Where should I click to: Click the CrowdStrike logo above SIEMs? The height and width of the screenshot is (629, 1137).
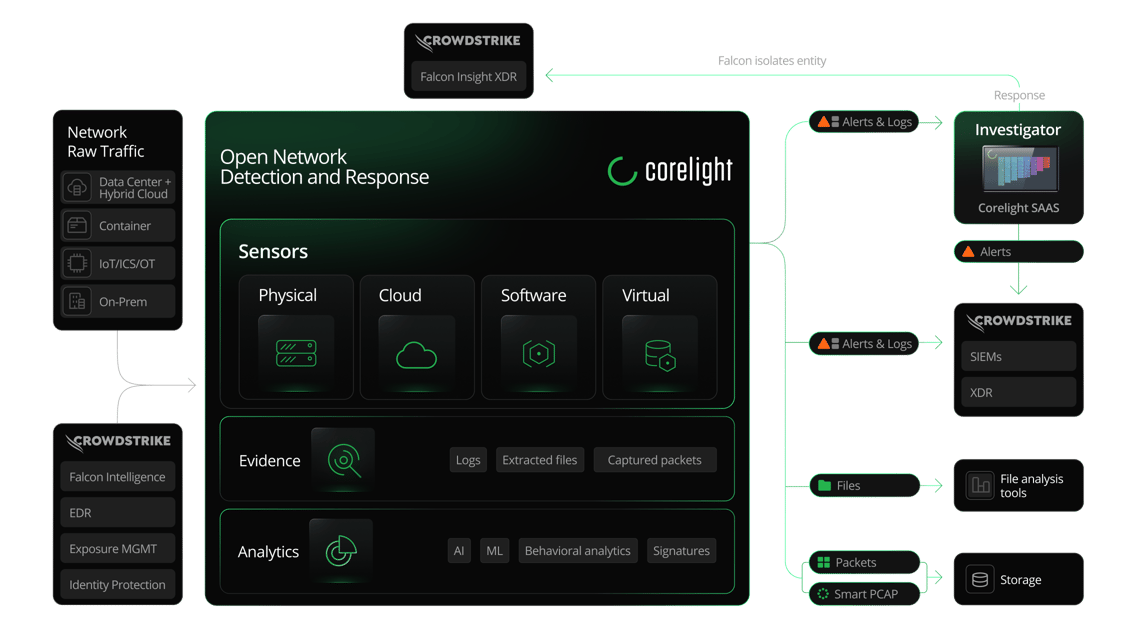[x=1018, y=321]
